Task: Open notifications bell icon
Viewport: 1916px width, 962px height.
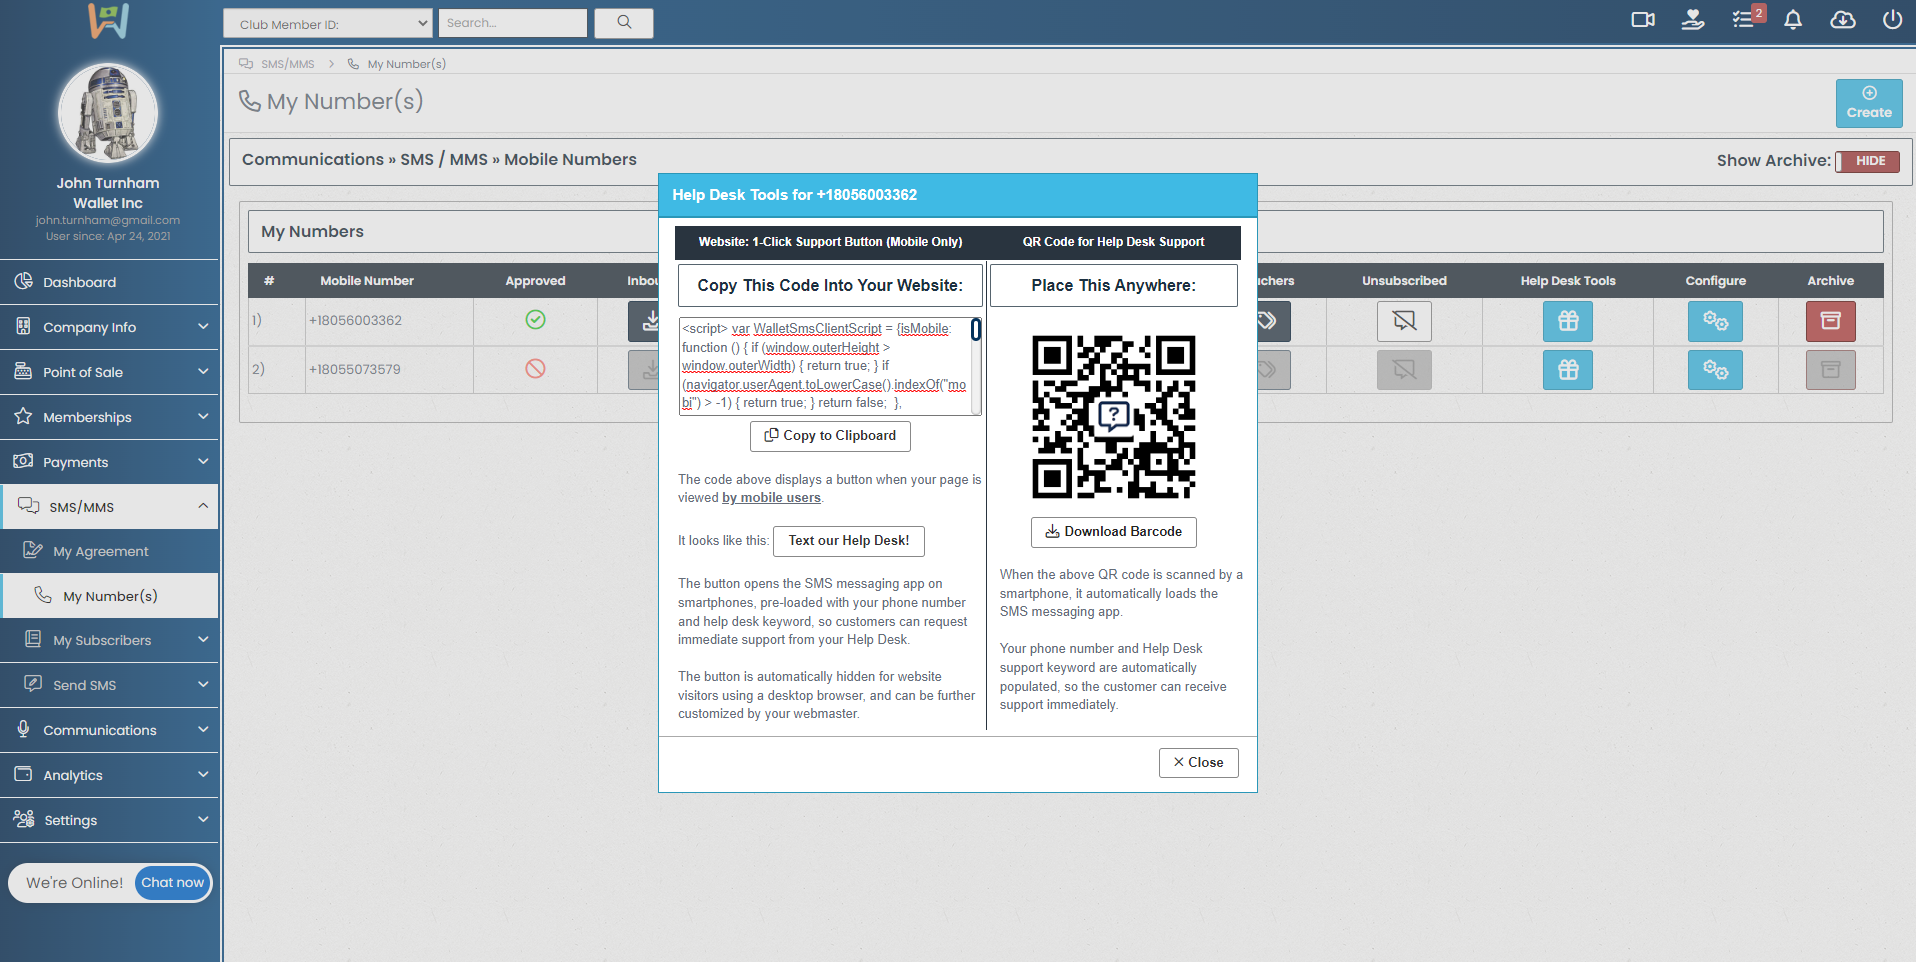Action: [1793, 20]
